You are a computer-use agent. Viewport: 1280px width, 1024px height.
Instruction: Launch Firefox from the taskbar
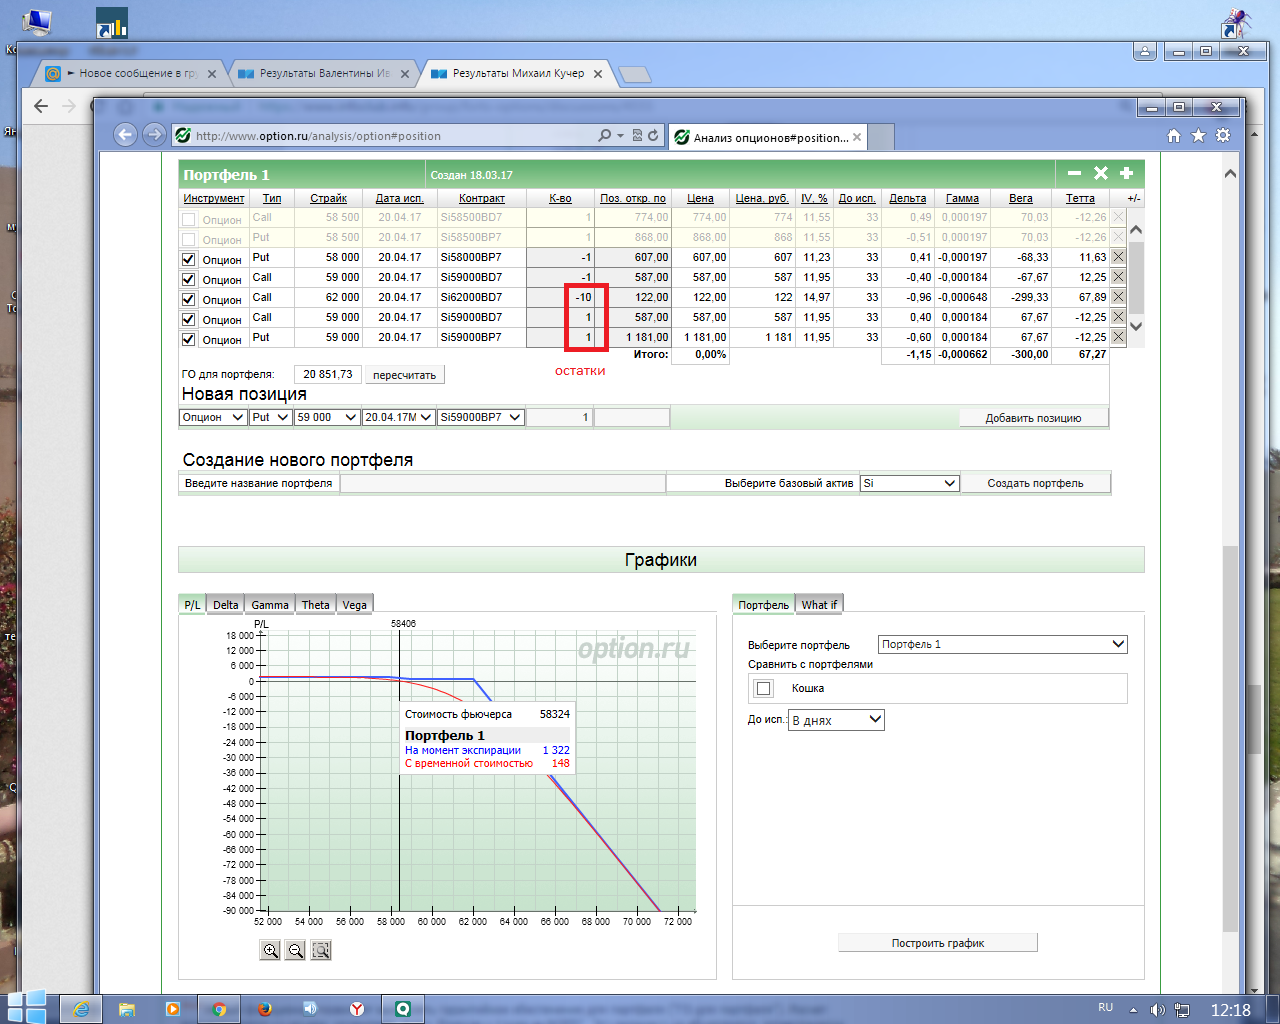265,1009
